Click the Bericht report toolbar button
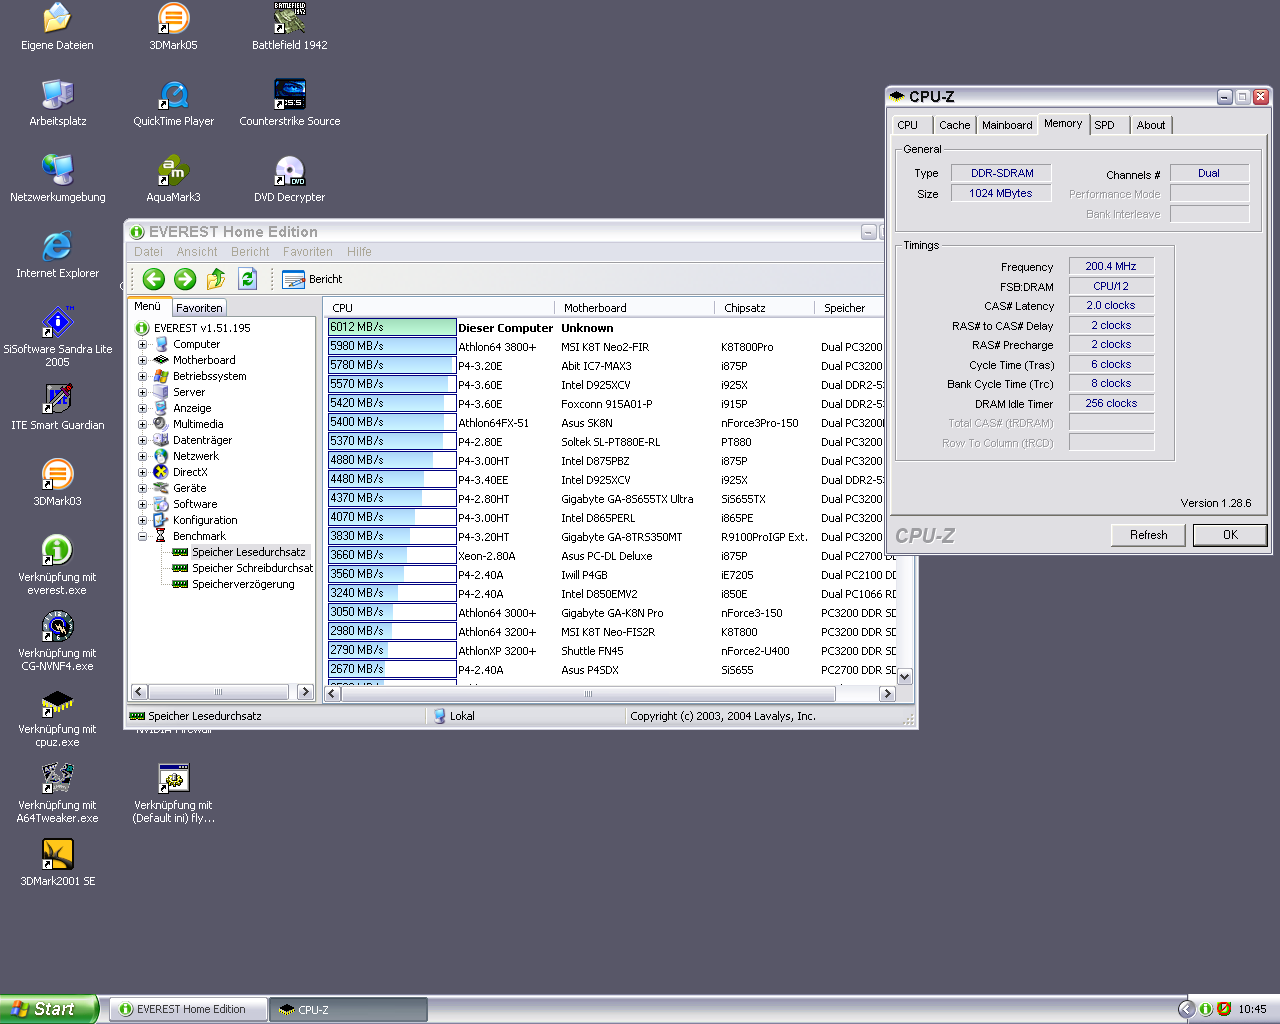Screen dimensions: 1280x1024 tap(312, 279)
